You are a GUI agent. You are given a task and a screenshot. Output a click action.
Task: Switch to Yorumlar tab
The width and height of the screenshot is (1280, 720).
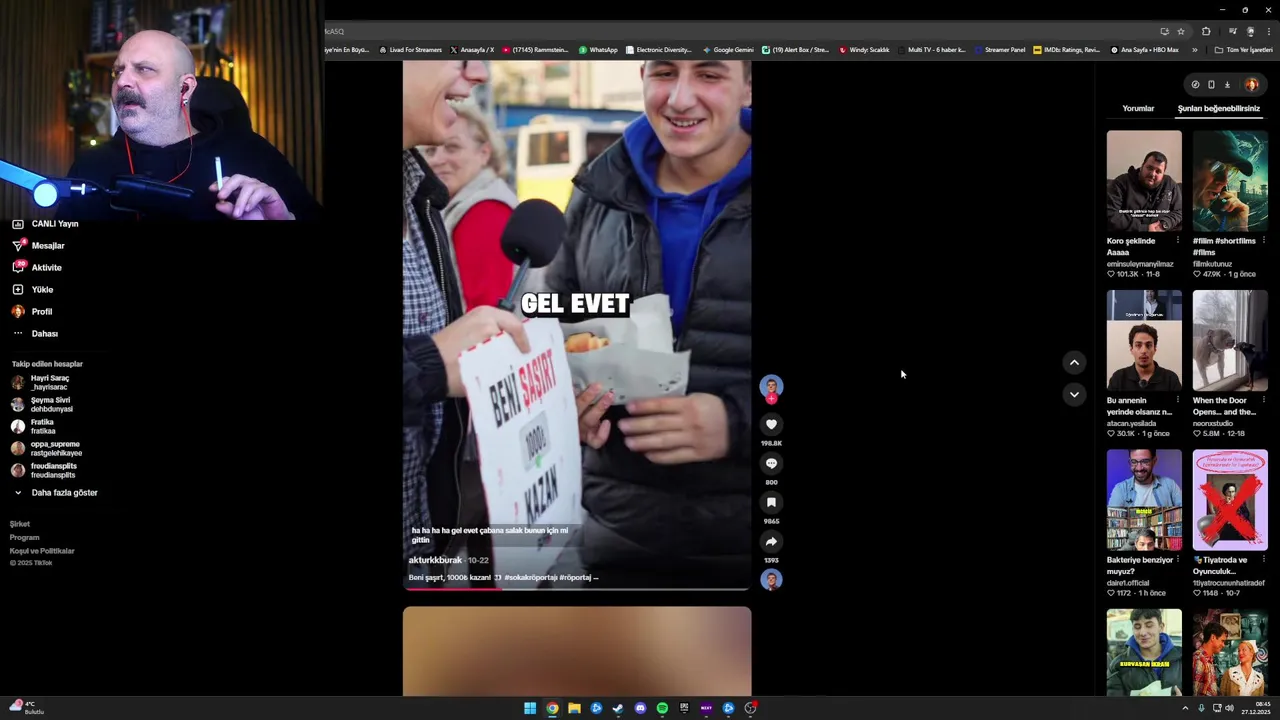(x=1138, y=108)
